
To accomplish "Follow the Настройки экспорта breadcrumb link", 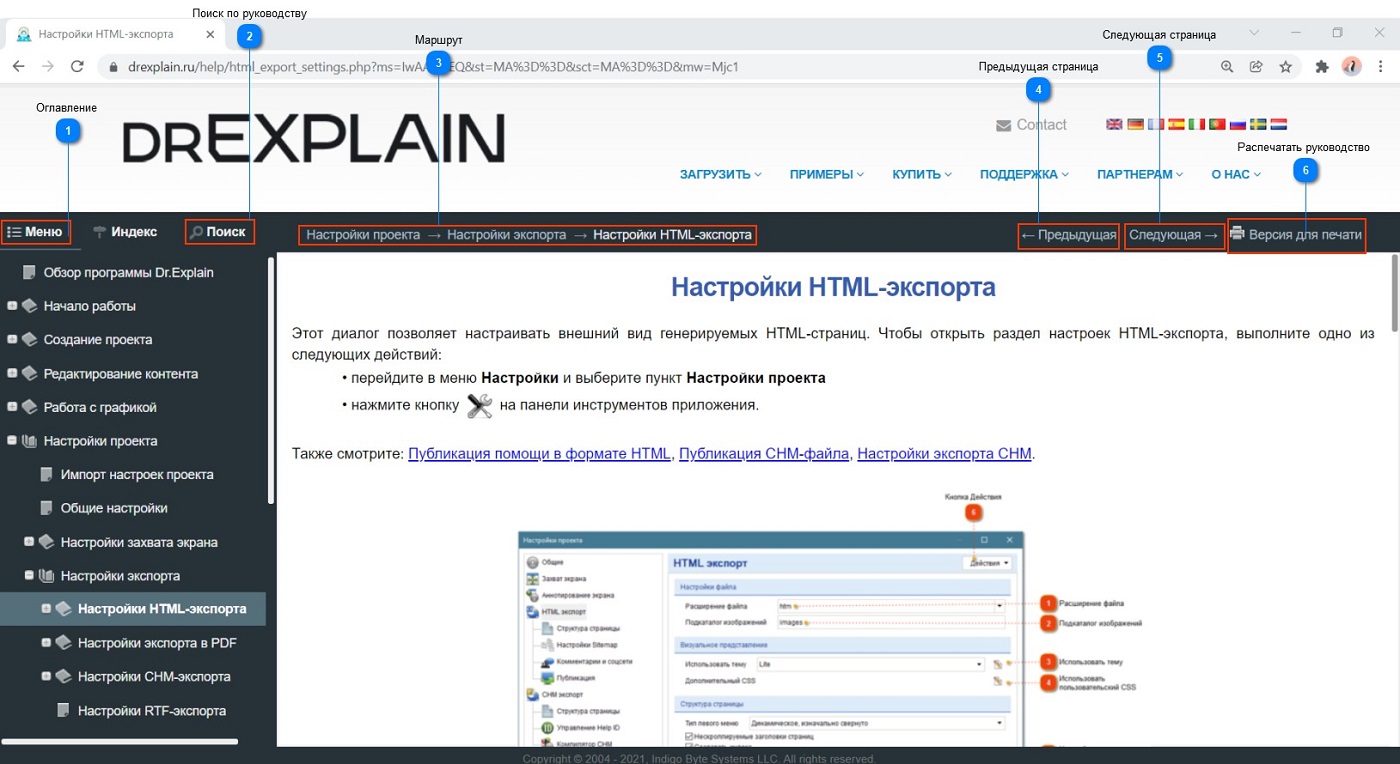I will [506, 235].
